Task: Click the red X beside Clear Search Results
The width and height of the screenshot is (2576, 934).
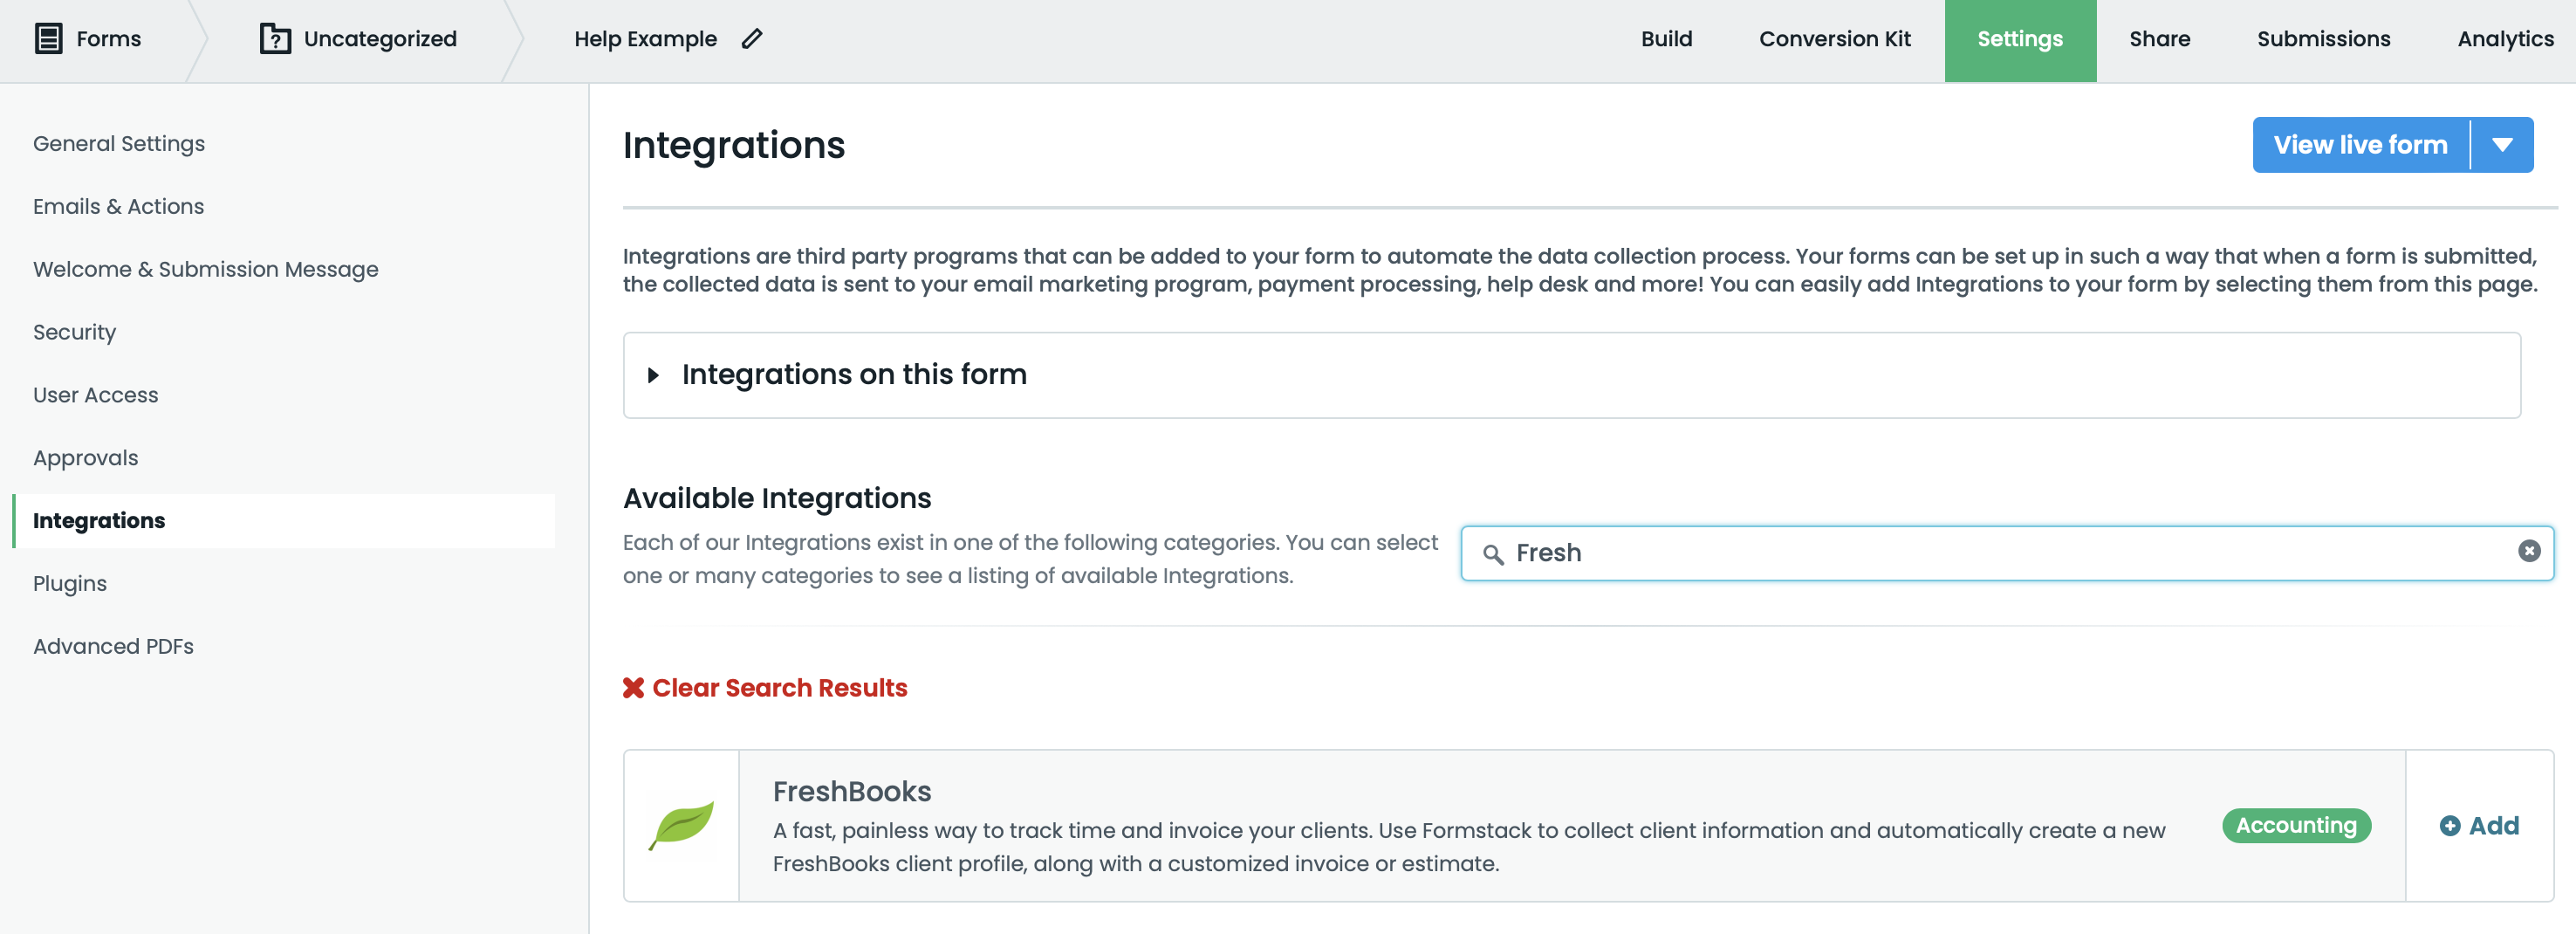Action: pyautogui.click(x=633, y=688)
